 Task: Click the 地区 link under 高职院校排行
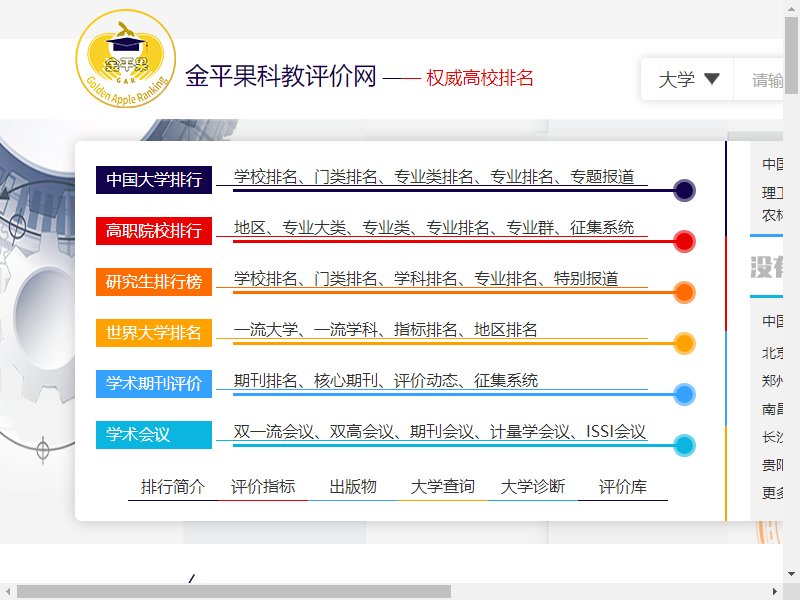249,228
